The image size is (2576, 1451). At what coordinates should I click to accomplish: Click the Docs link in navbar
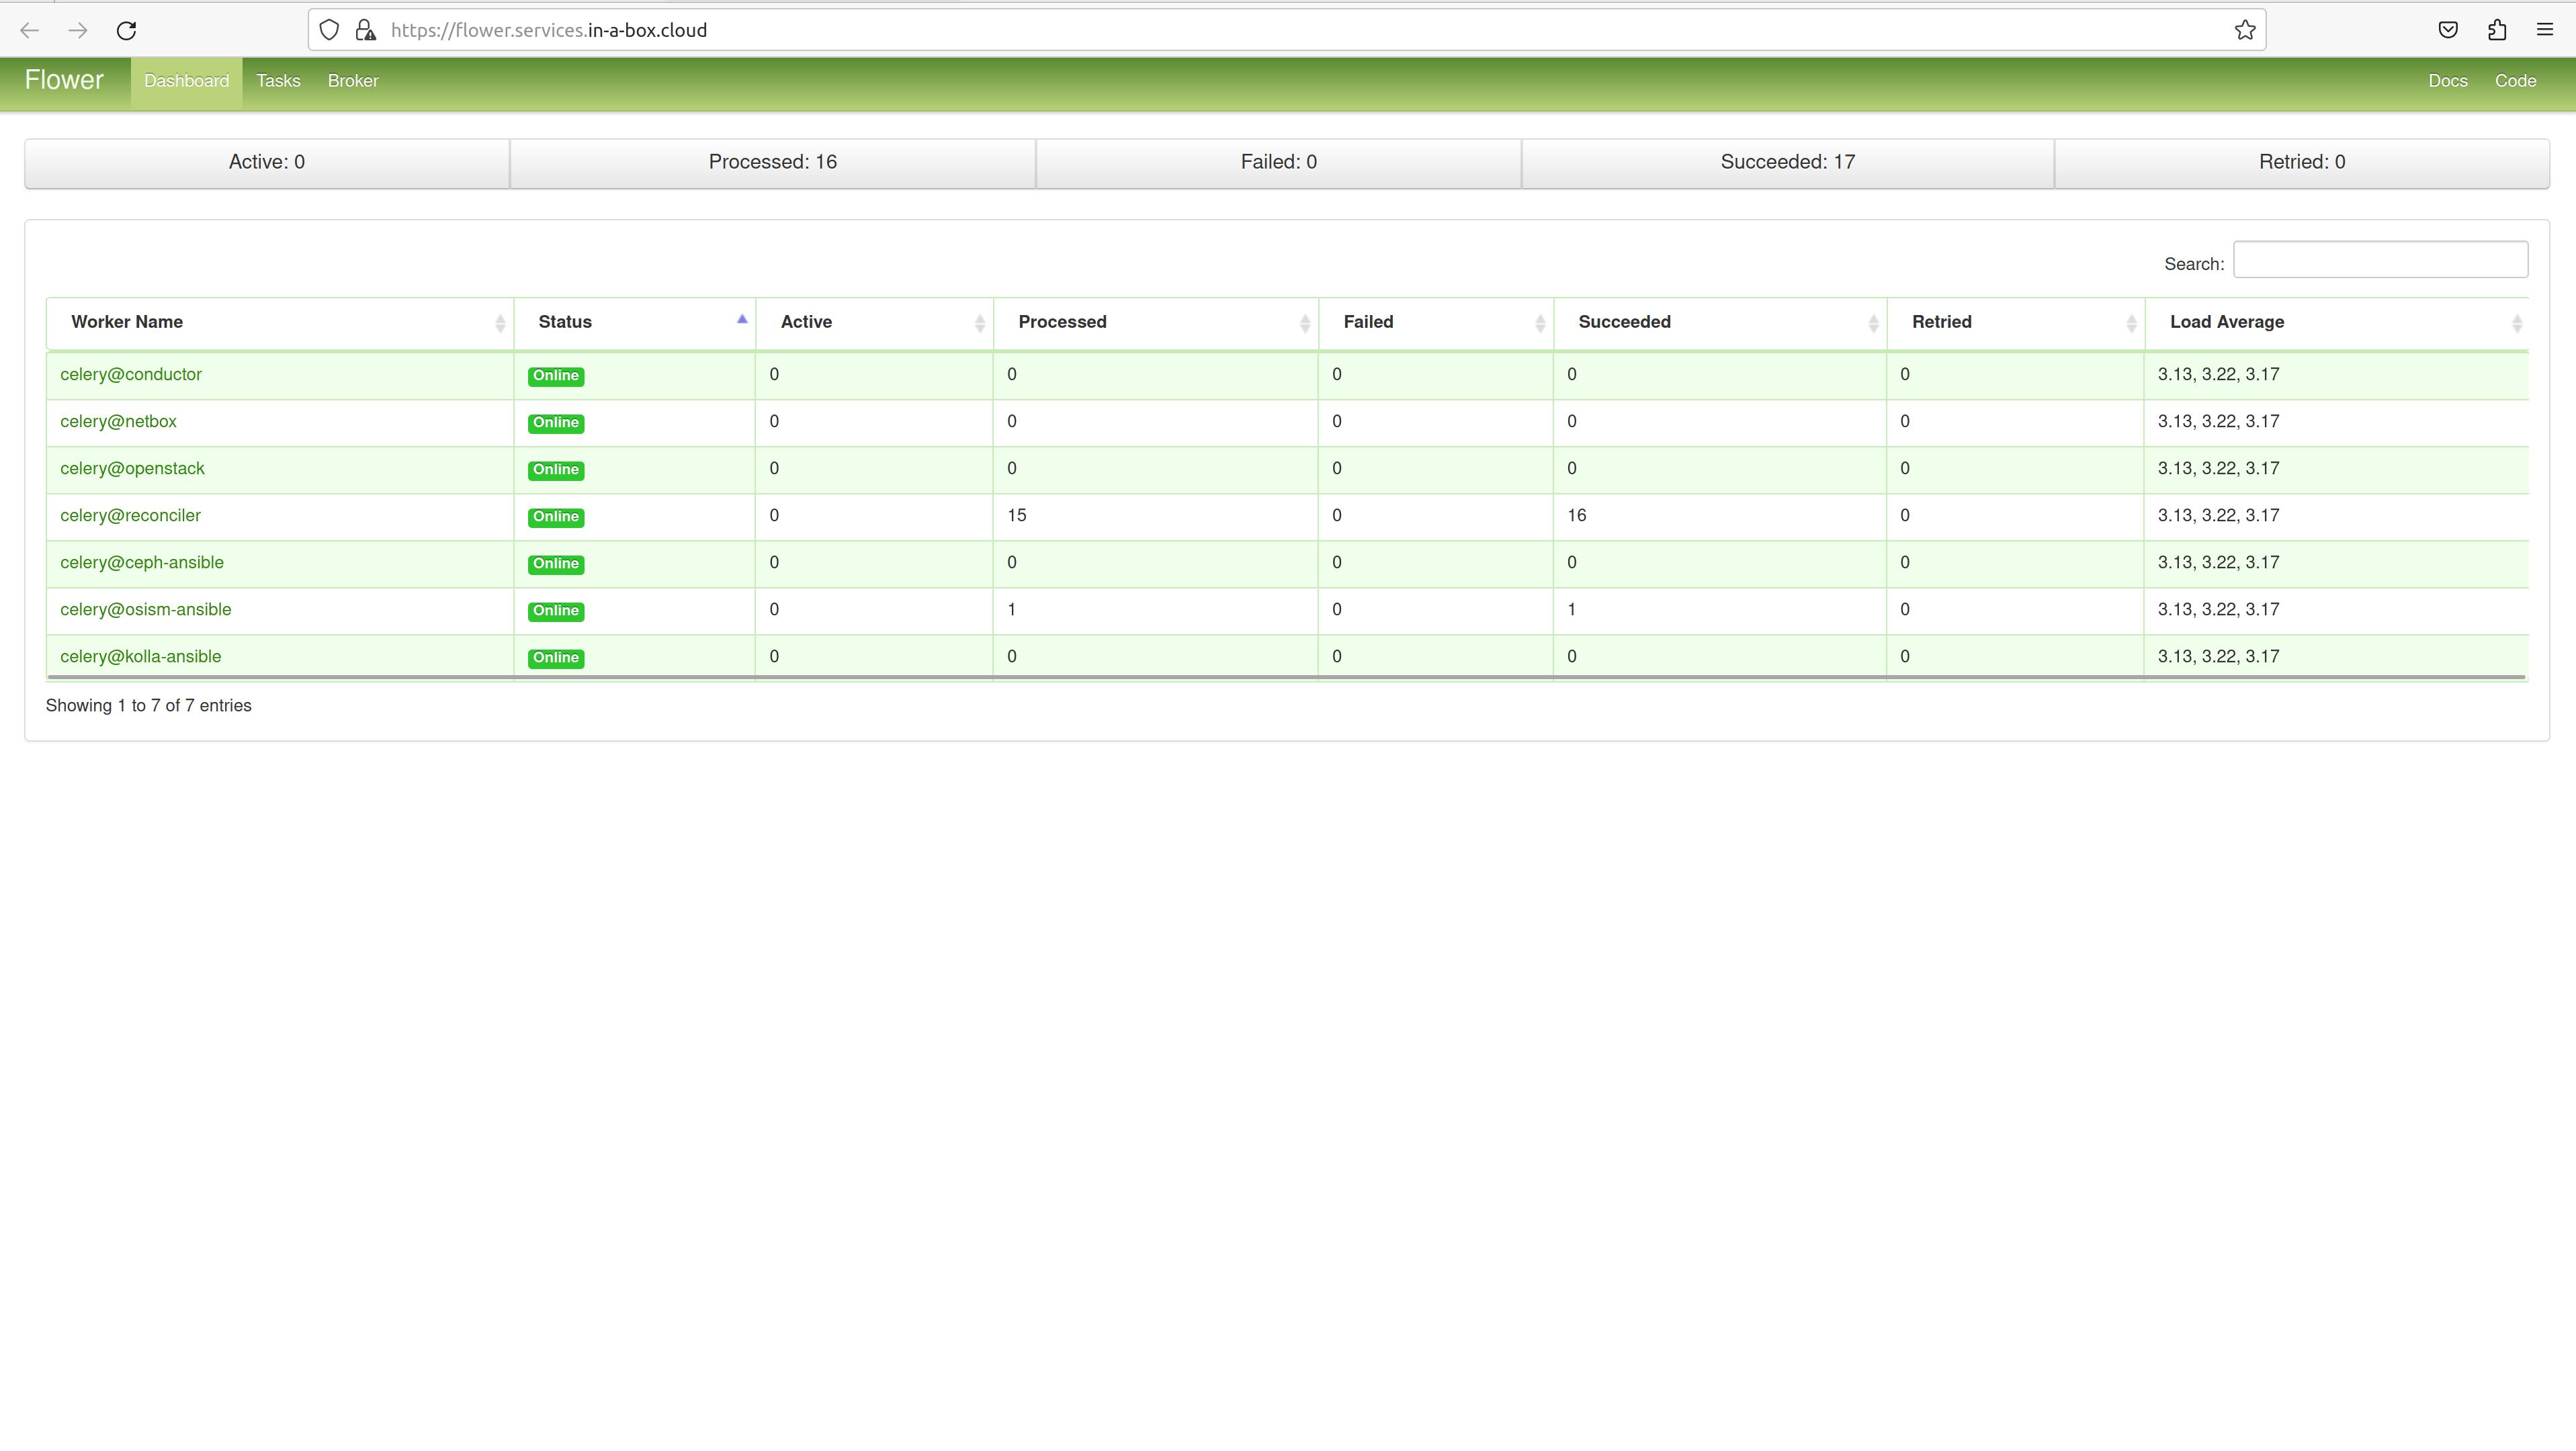coord(2447,81)
